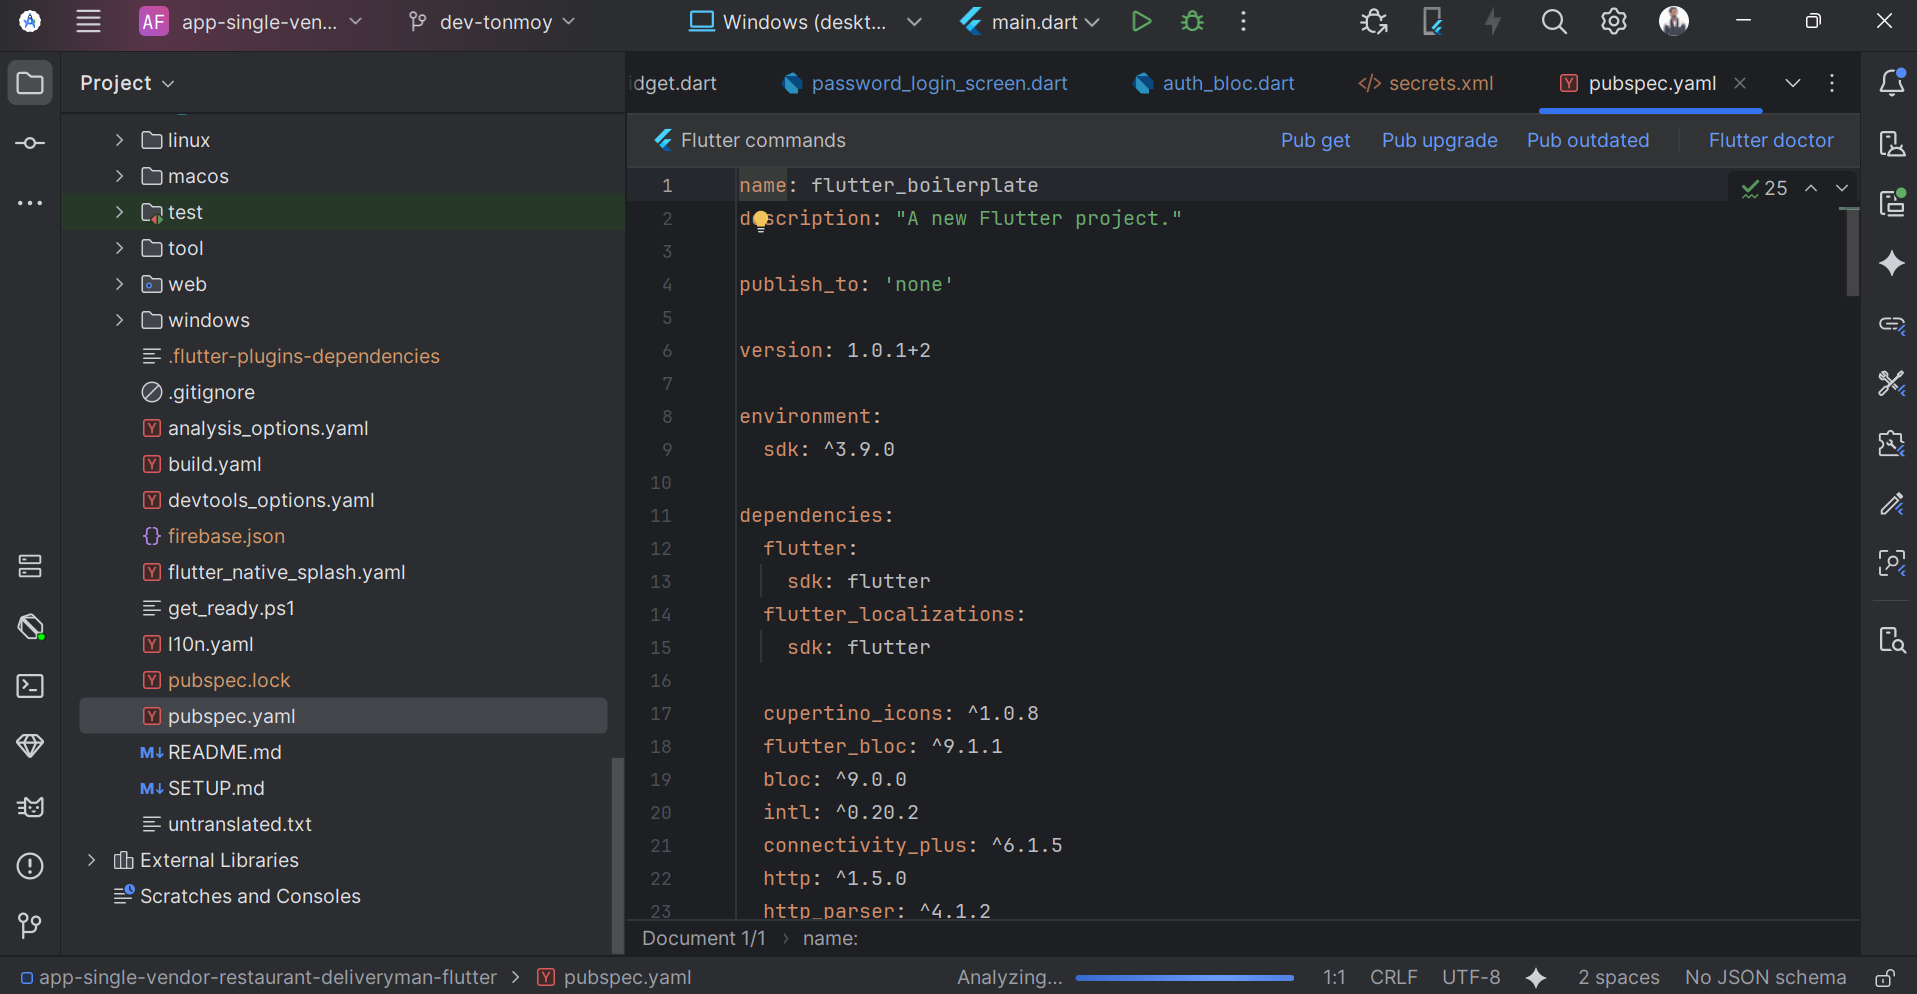Open the Commit tool window

[x=30, y=144]
